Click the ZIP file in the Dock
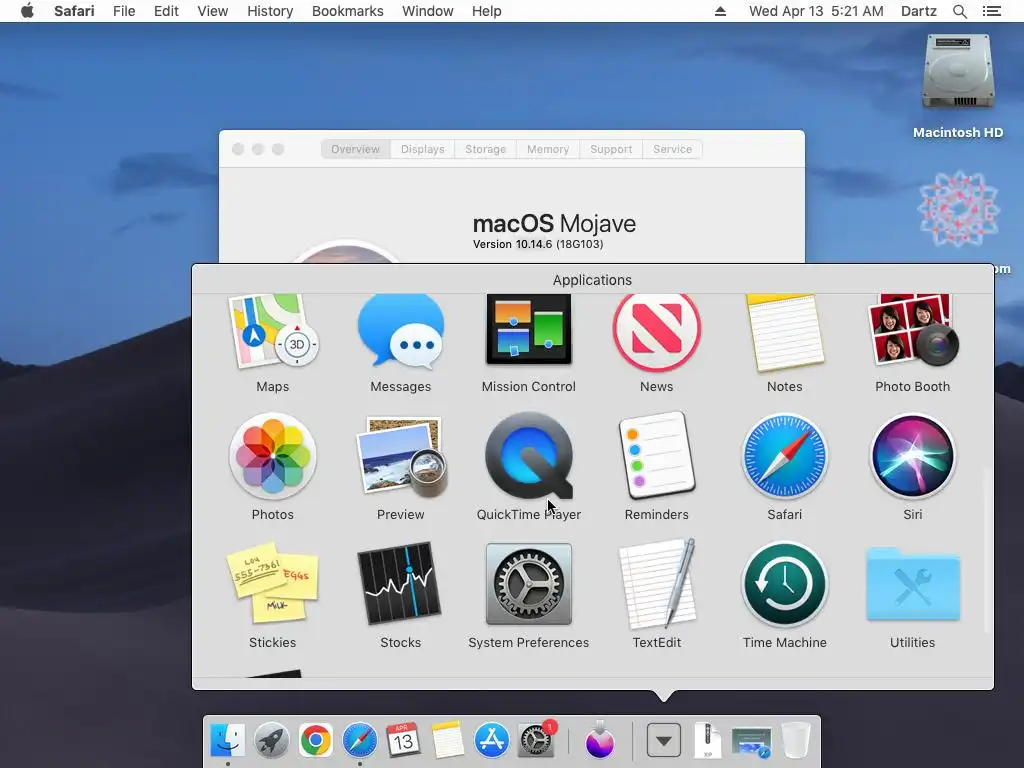 [x=708, y=740]
